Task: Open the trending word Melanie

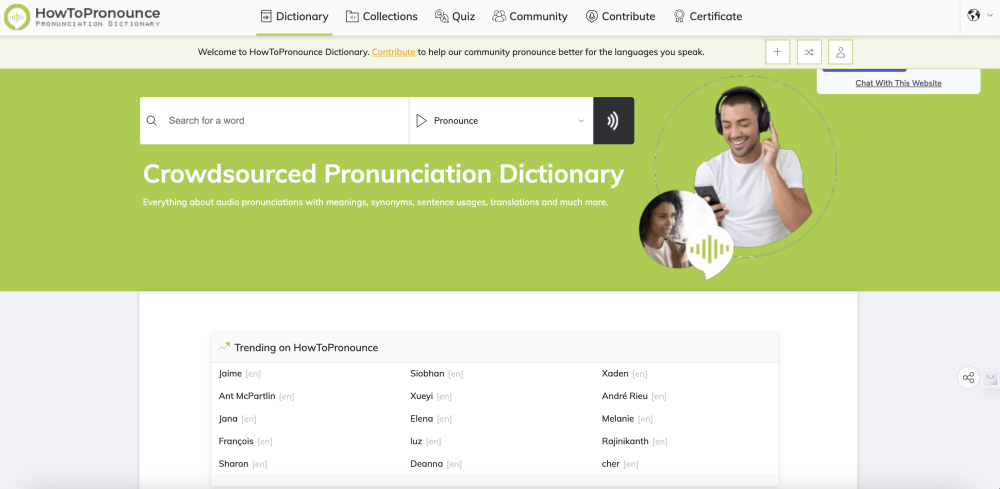Action: [x=618, y=419]
